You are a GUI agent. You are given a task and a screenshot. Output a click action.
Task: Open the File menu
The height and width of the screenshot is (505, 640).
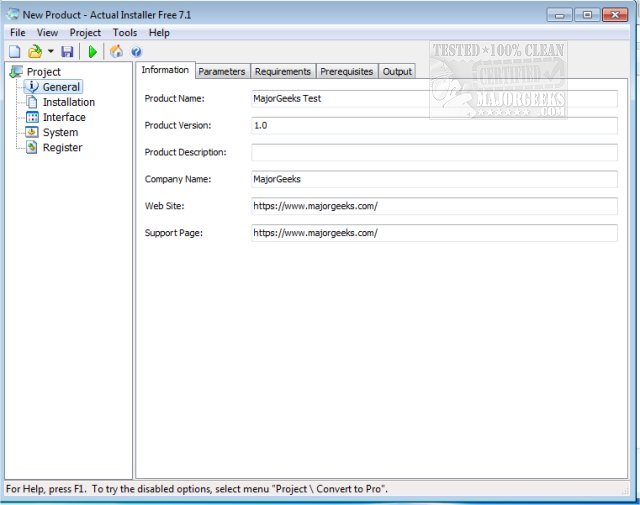click(18, 33)
